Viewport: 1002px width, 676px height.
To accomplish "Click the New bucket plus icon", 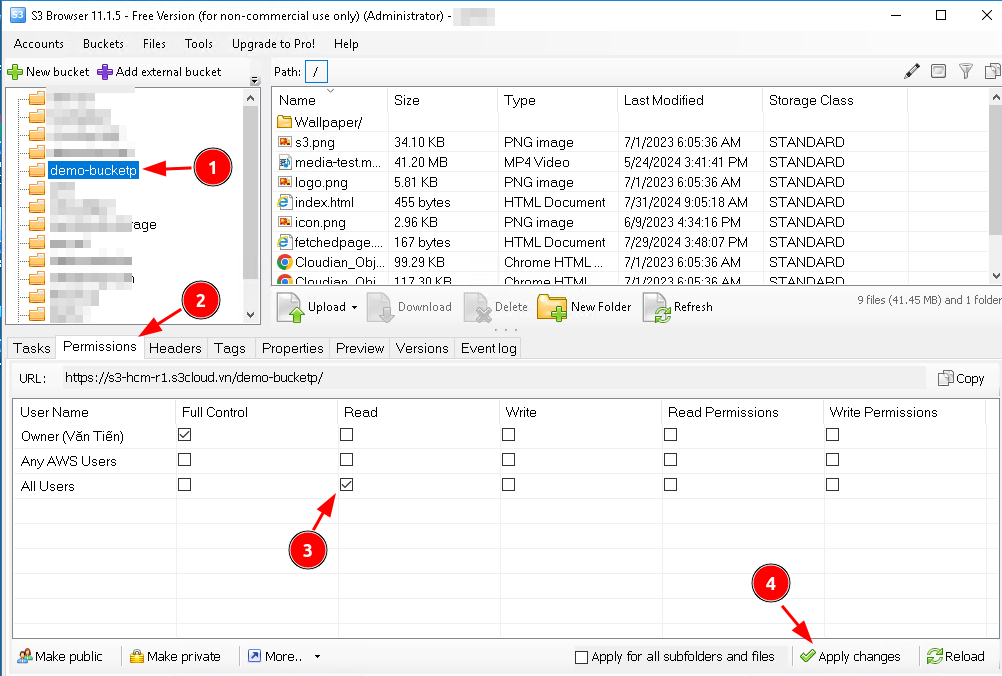I will tap(15, 72).
